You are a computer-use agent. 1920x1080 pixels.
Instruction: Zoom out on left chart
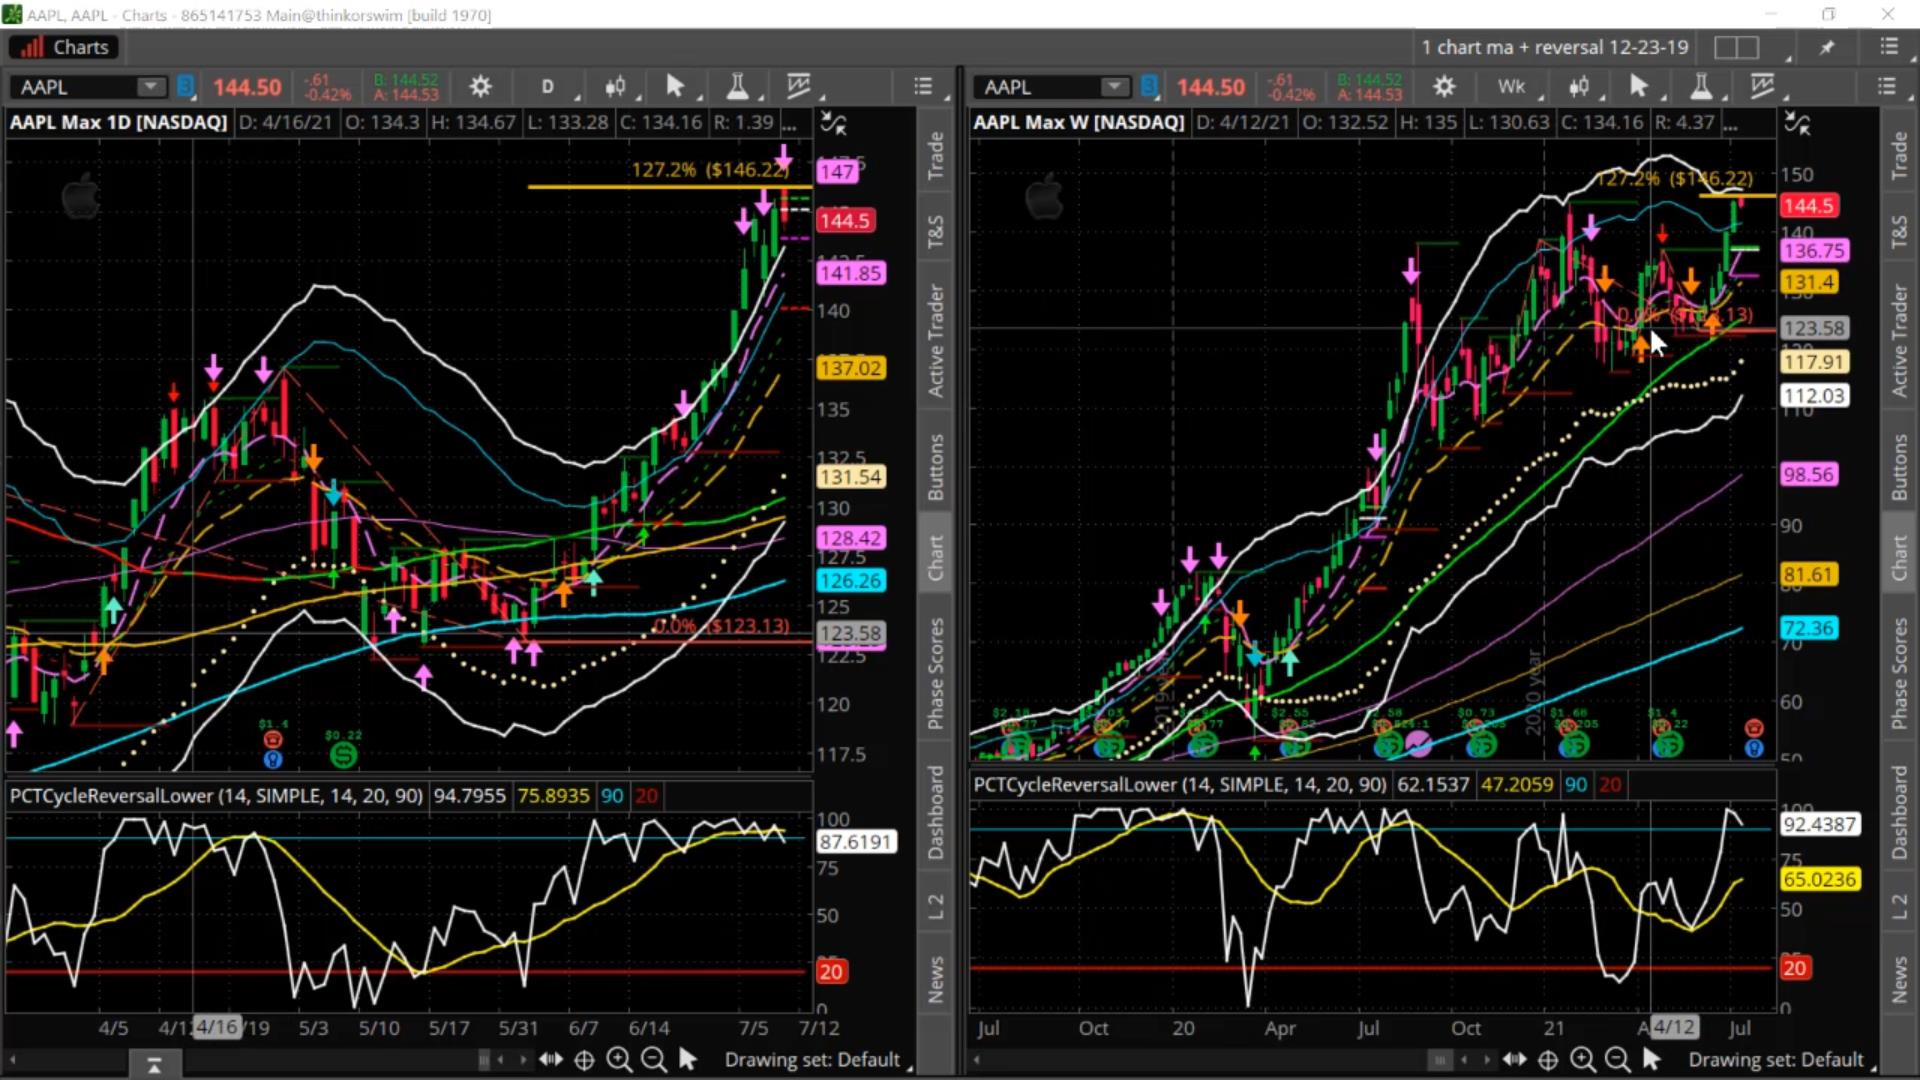point(654,1059)
